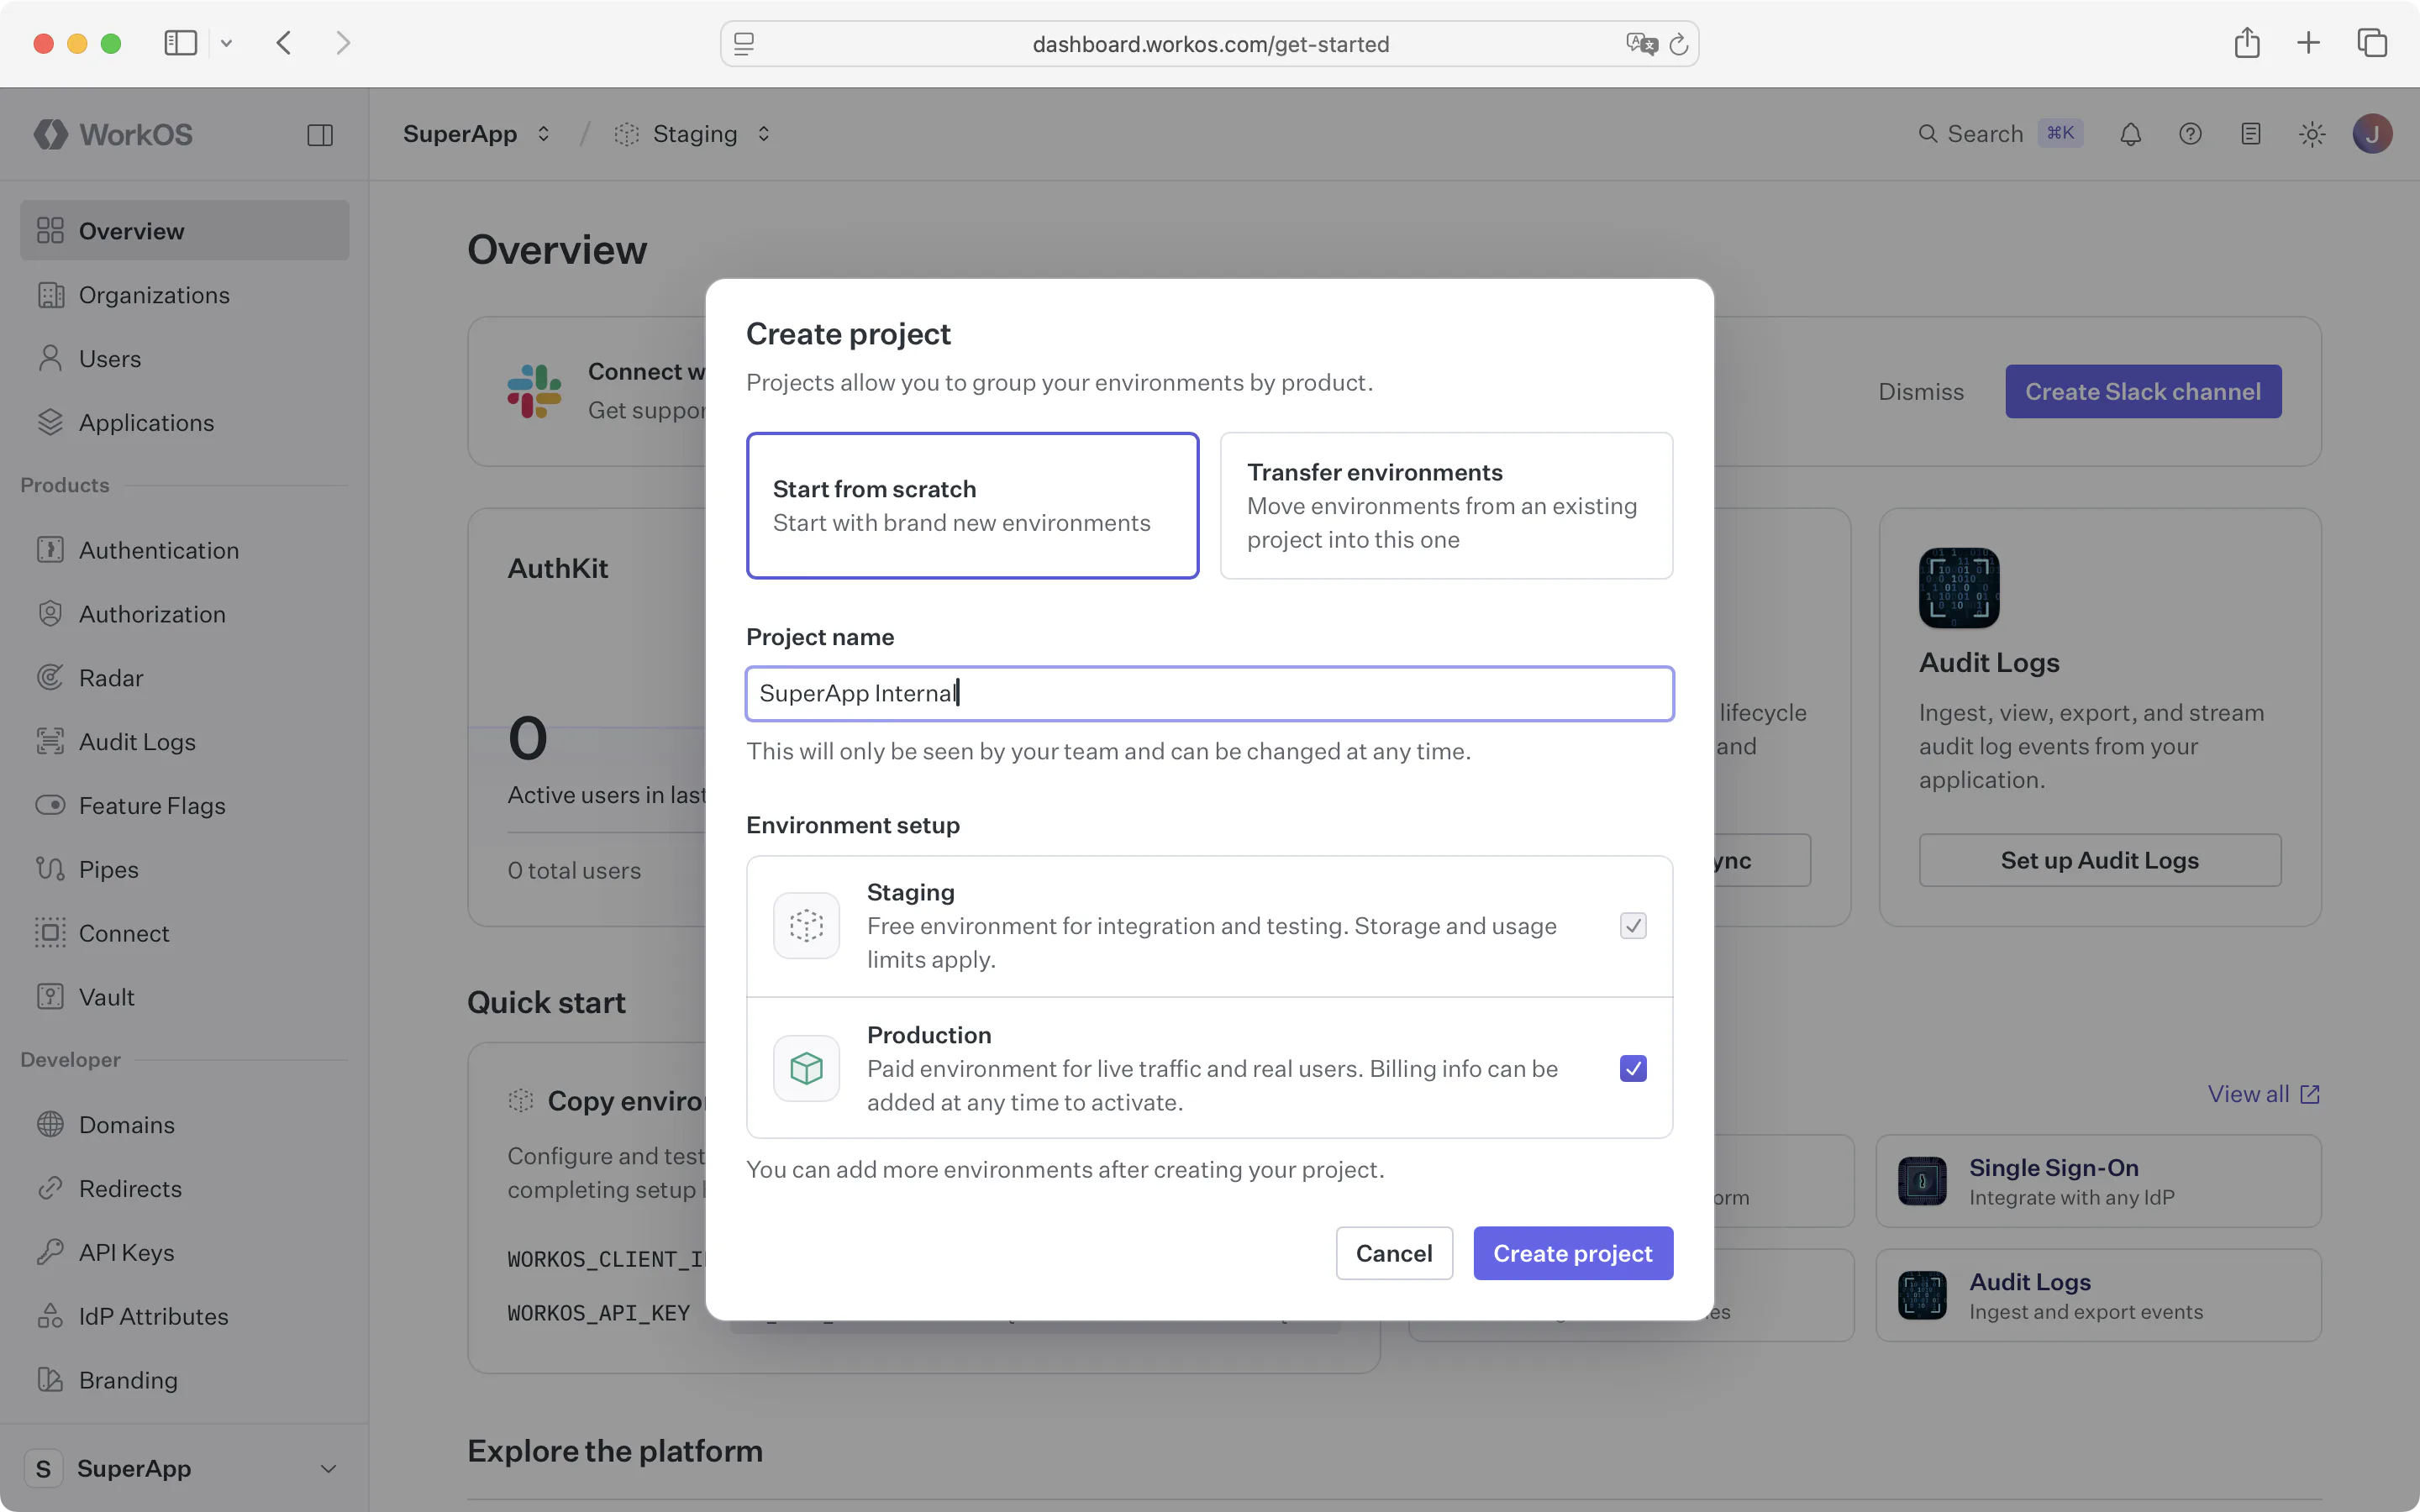Open the user avatar J menu
The width and height of the screenshot is (2420, 1512).
[x=2372, y=134]
